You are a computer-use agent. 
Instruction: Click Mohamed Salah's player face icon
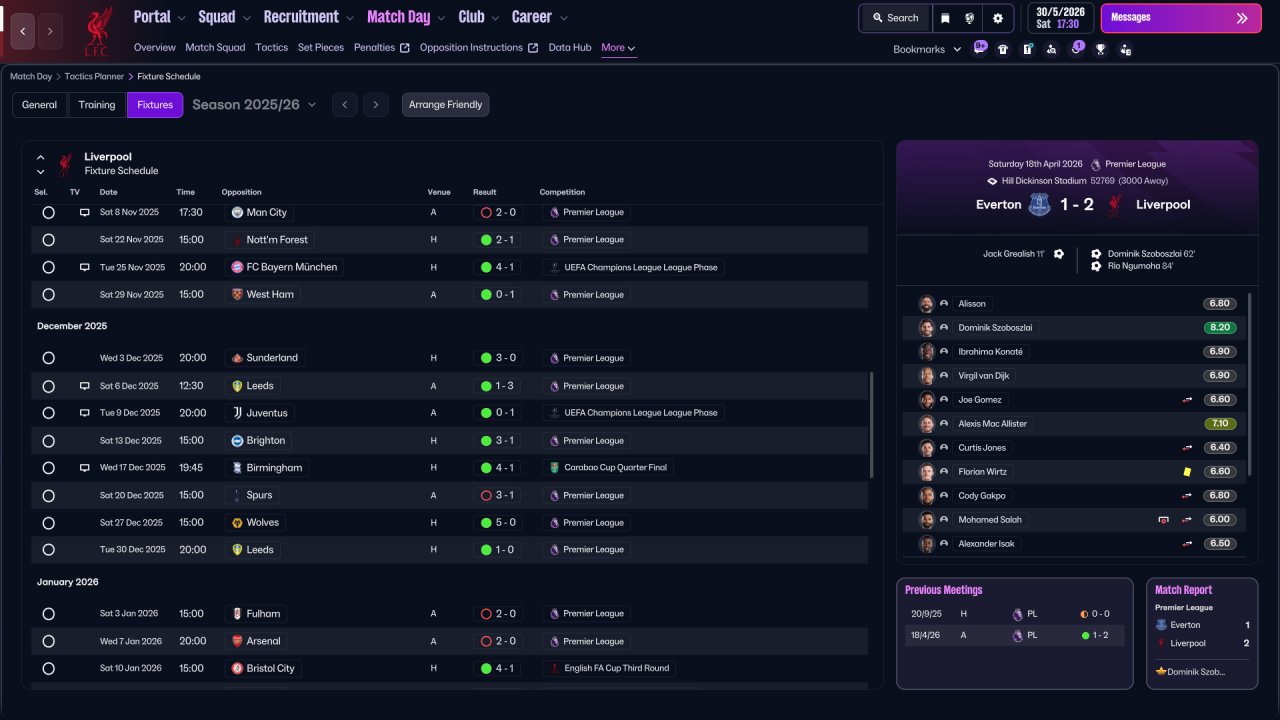[927, 520]
